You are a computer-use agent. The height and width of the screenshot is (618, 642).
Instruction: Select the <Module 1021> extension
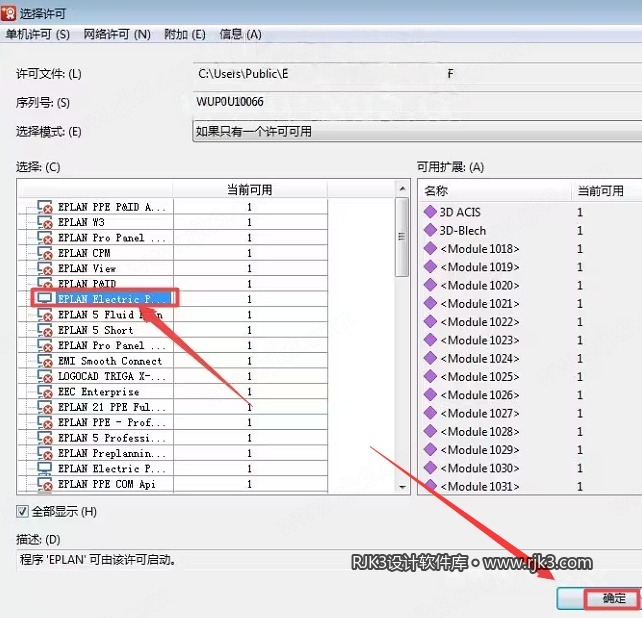[x=480, y=303]
